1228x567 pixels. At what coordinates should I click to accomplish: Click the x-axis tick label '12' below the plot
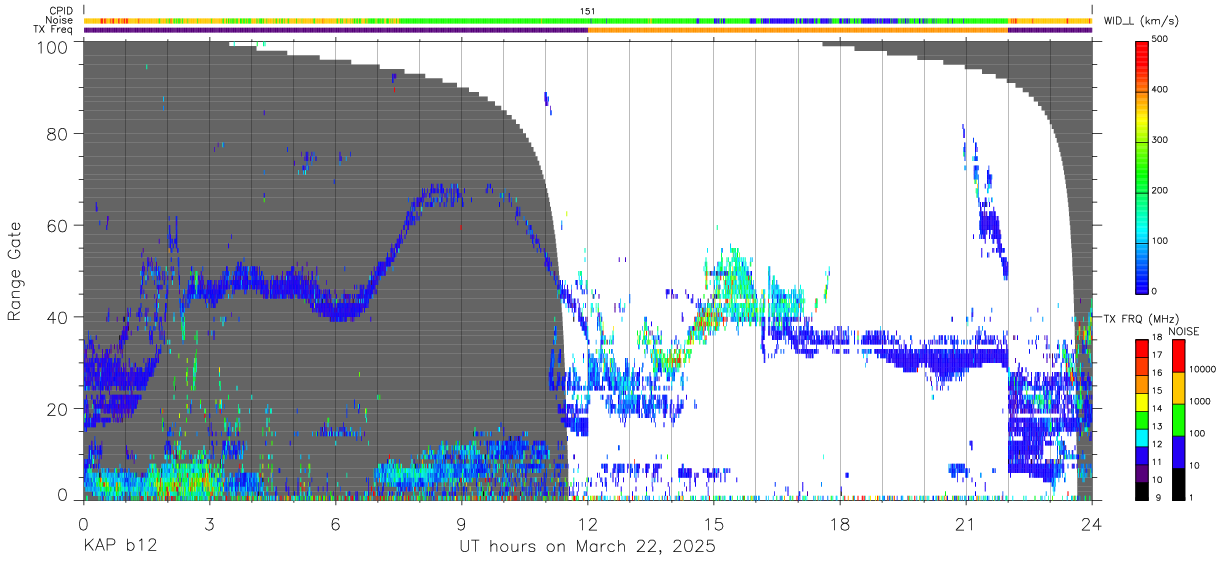(x=587, y=524)
